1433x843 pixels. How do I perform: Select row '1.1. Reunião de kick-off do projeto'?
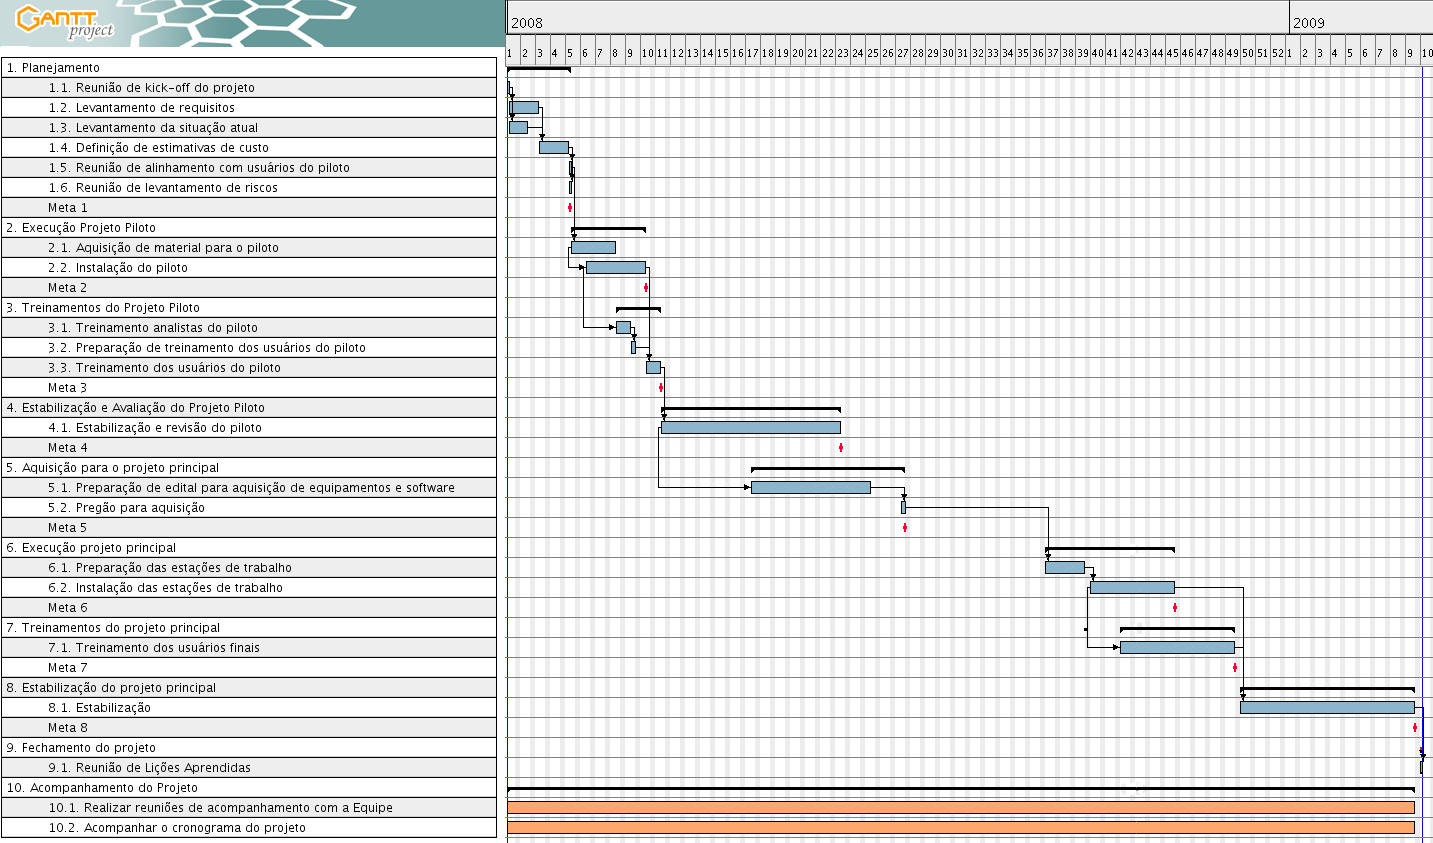pyautogui.click(x=249, y=88)
